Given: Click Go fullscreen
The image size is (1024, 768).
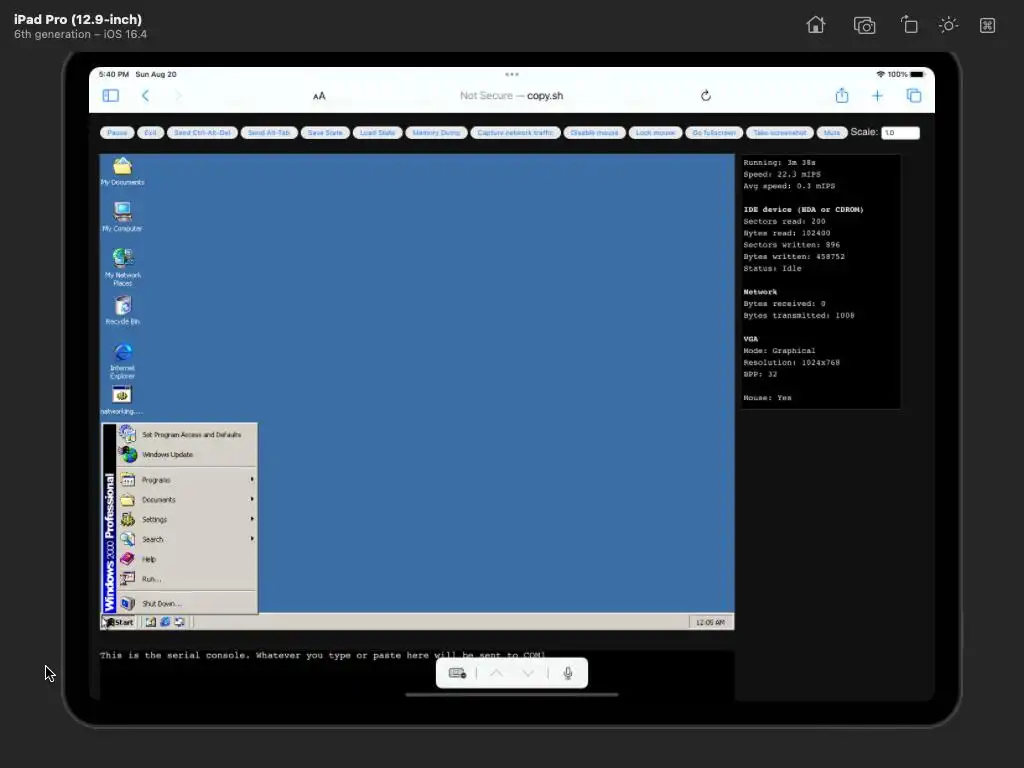Looking at the screenshot, I should [x=714, y=133].
